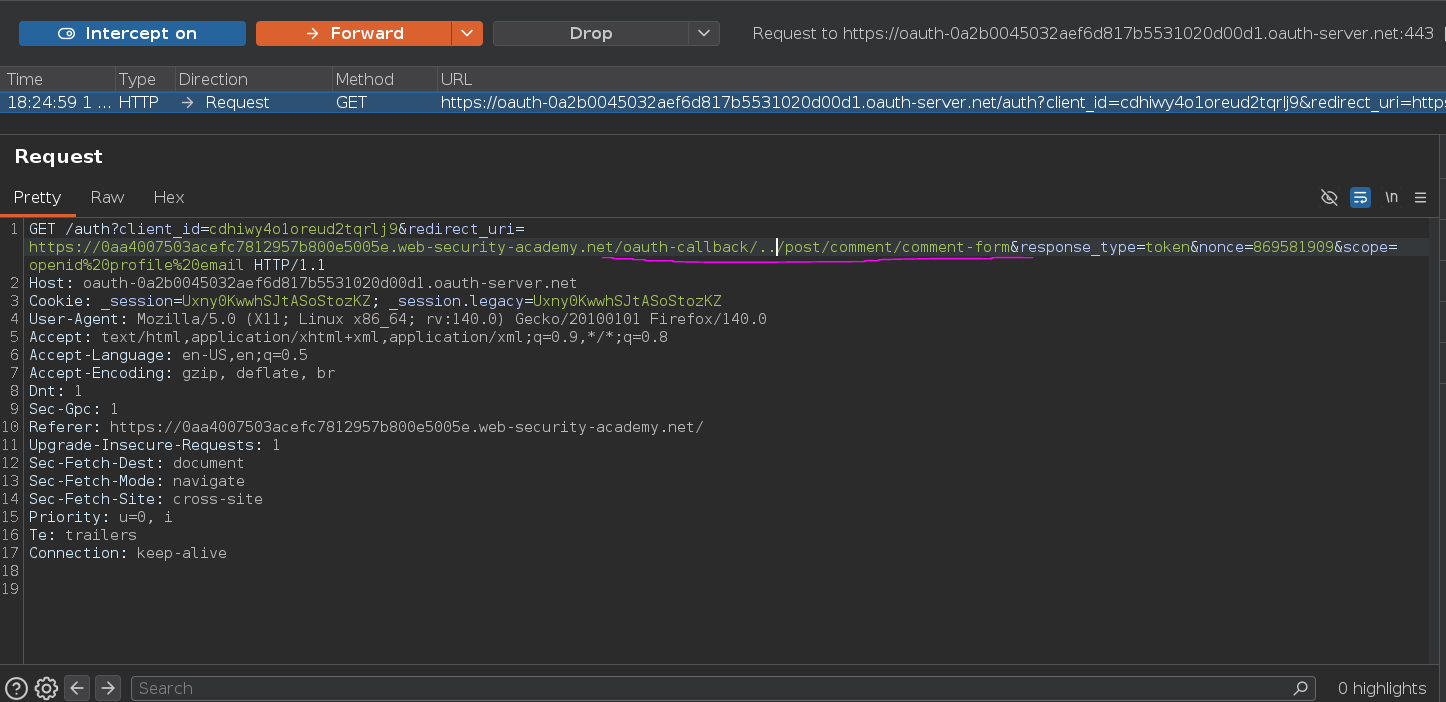The width and height of the screenshot is (1446, 702).
Task: Go to previous search match arrow
Action: tap(77, 688)
